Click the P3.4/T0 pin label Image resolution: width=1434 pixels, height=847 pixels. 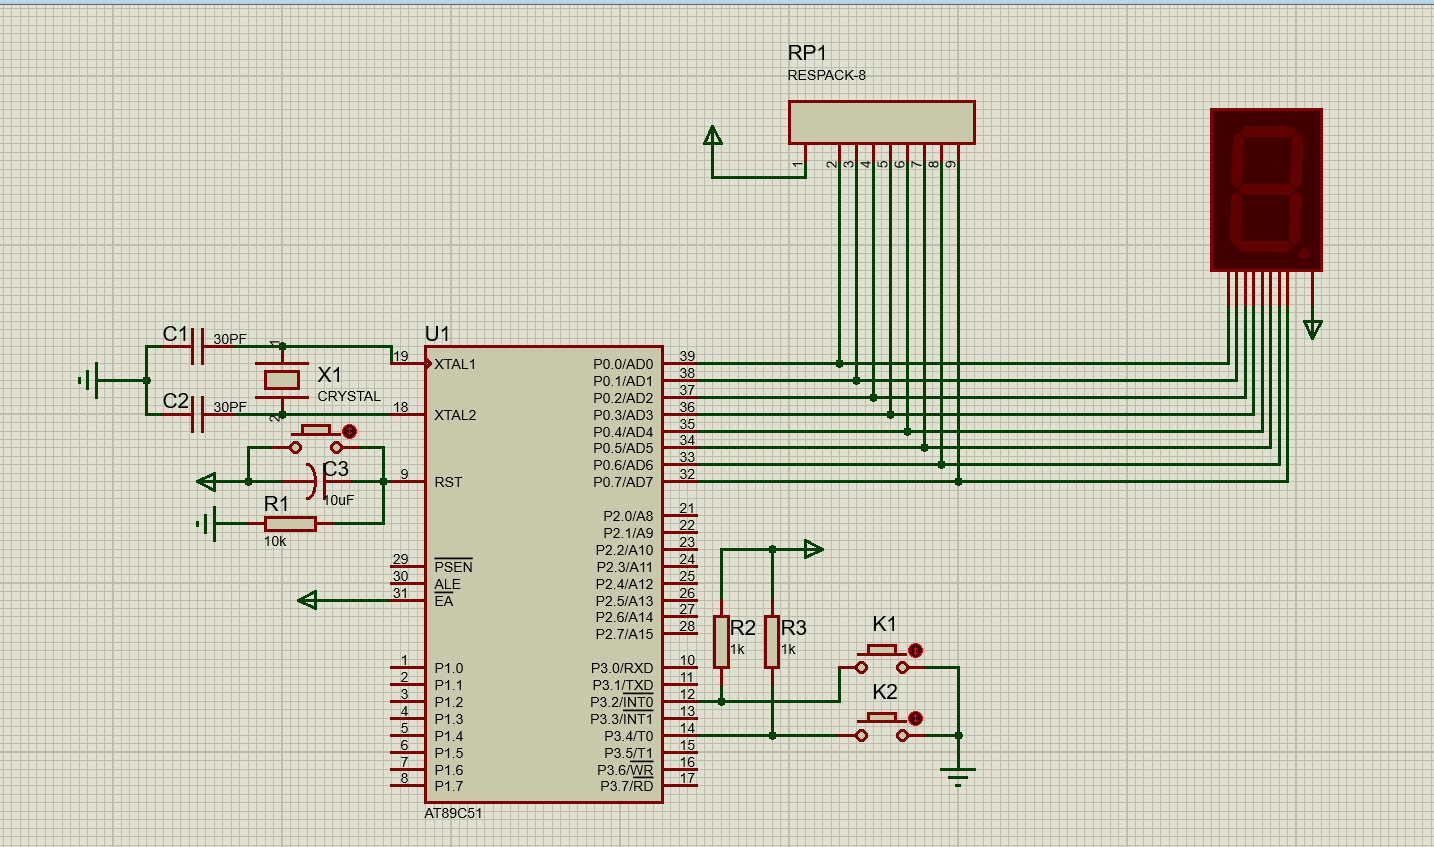pos(628,736)
